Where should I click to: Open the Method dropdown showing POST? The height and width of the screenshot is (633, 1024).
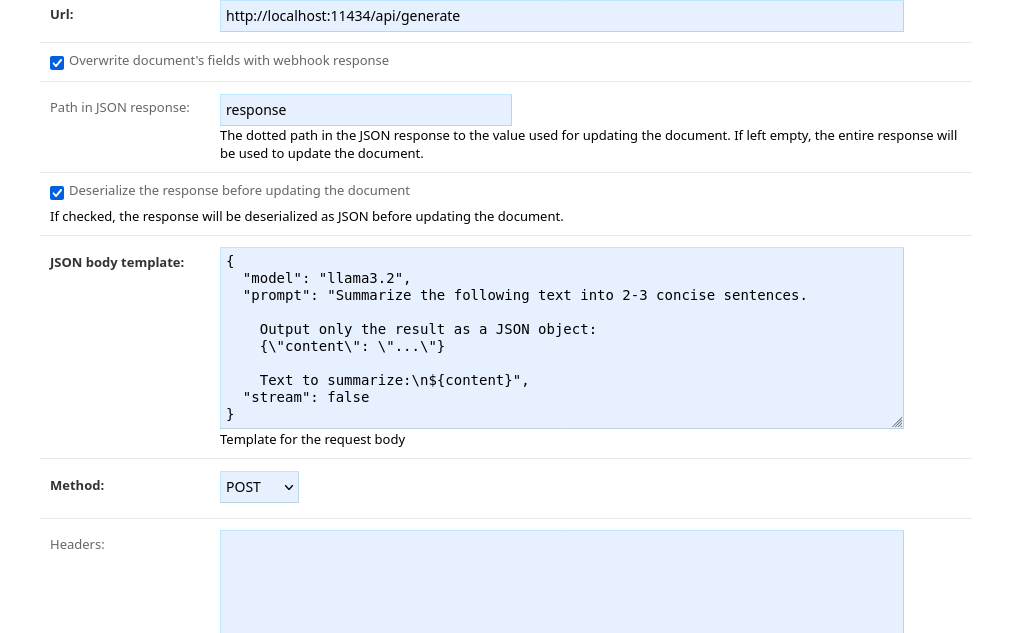[259, 487]
